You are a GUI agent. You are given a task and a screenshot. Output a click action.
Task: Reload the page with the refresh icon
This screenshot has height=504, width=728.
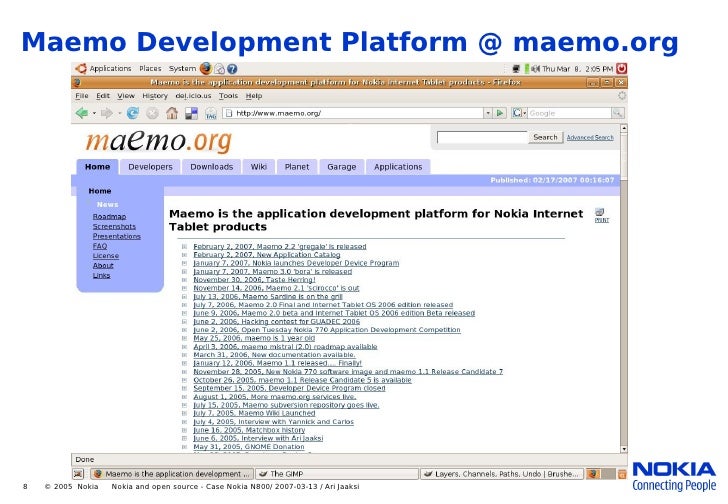133,113
